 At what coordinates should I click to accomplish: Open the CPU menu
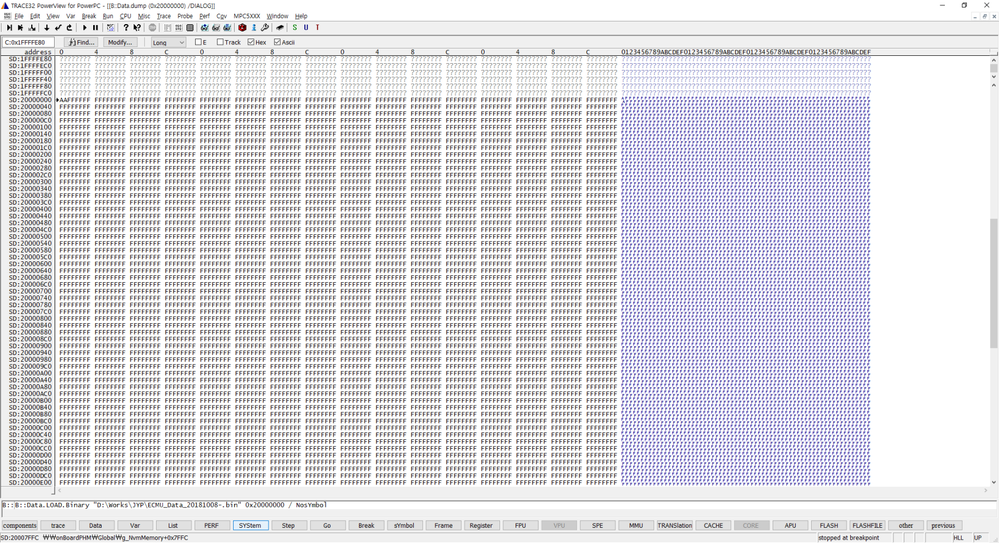(x=126, y=16)
